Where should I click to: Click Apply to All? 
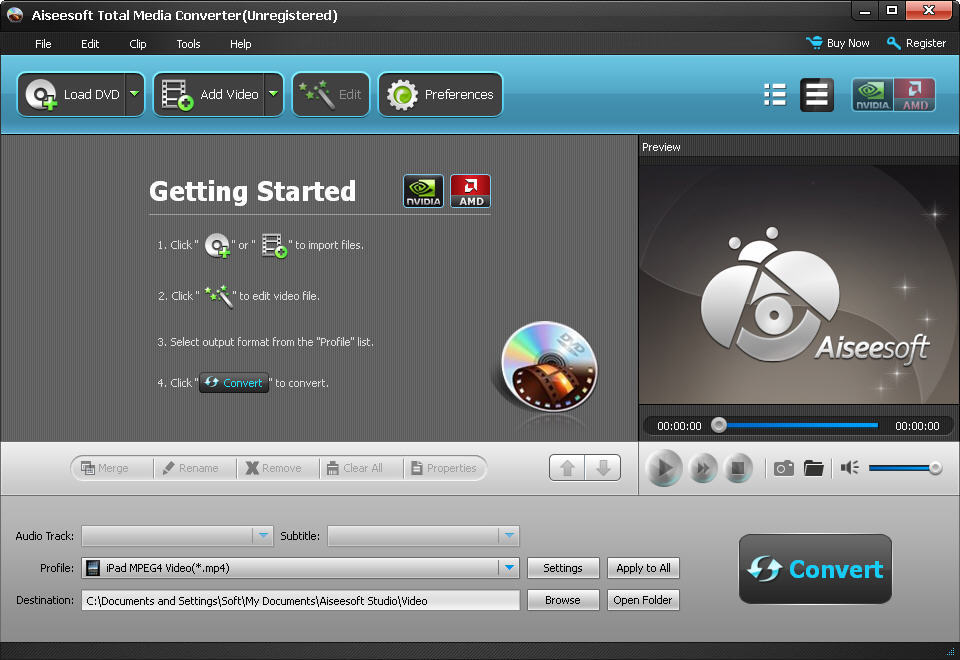click(x=643, y=568)
